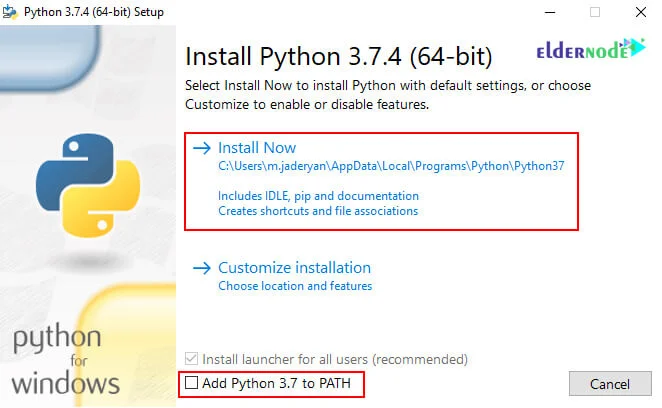Click the Python setup icon in title bar
Image resolution: width=662 pixels, height=408 pixels.
click(x=12, y=12)
